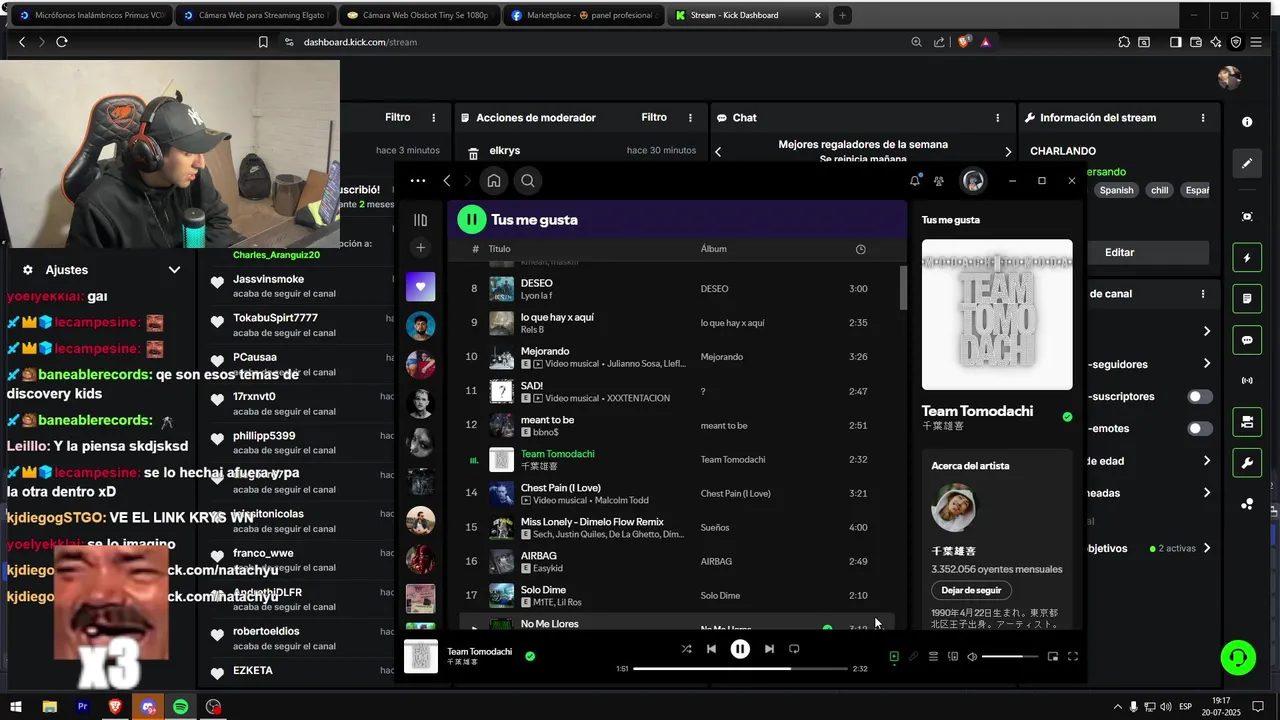Toggle repeat in the Spotify player
Image resolution: width=1280 pixels, height=720 pixels.
click(794, 649)
